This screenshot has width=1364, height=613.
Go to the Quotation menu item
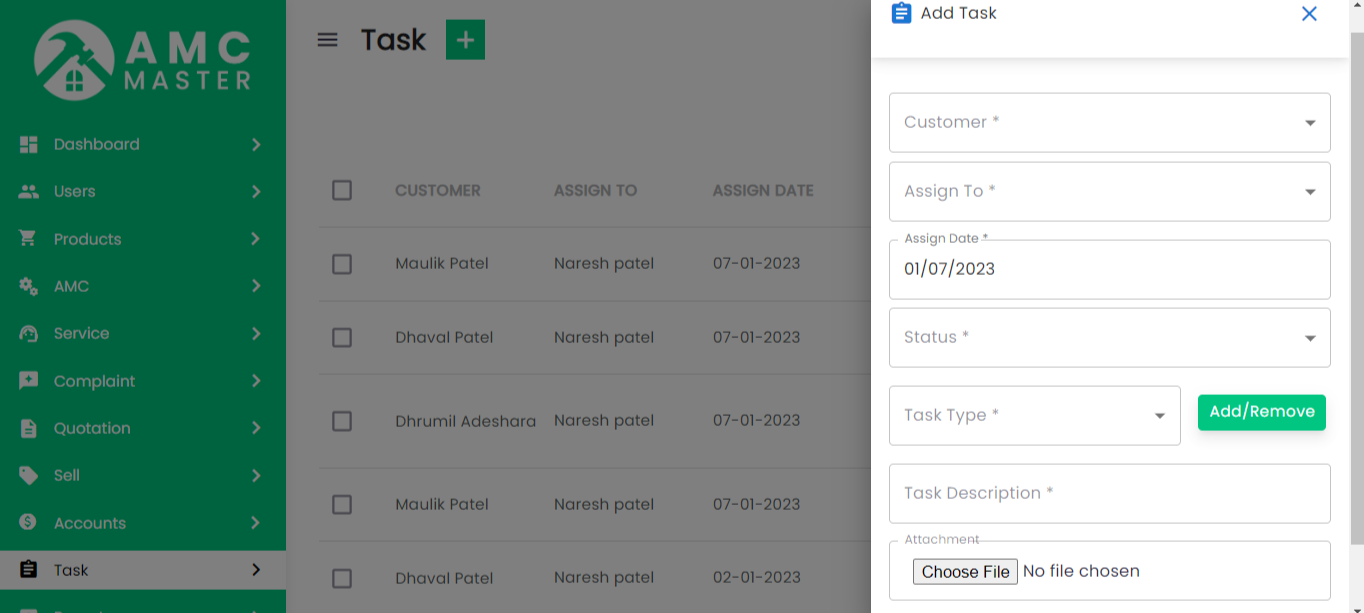tap(92, 428)
